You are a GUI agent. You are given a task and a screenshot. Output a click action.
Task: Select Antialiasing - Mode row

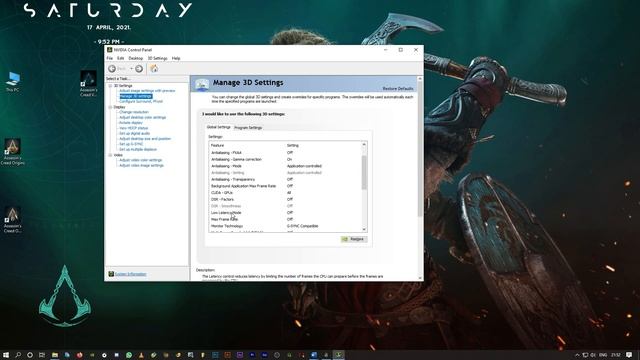click(285, 166)
